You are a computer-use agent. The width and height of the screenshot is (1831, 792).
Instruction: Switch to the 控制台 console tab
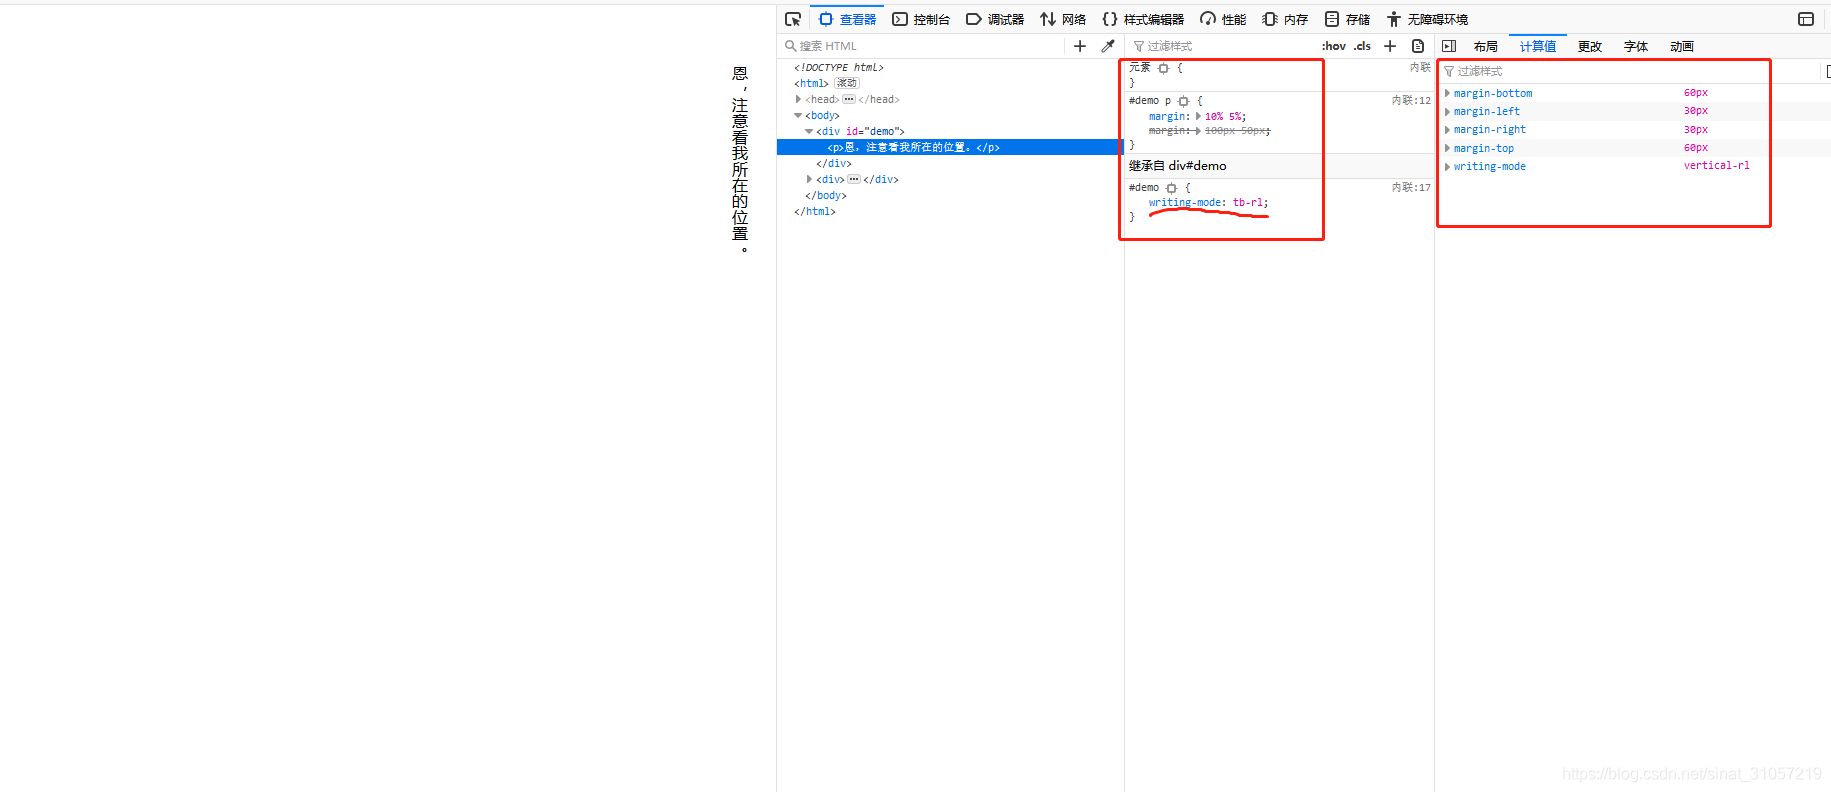click(x=921, y=19)
